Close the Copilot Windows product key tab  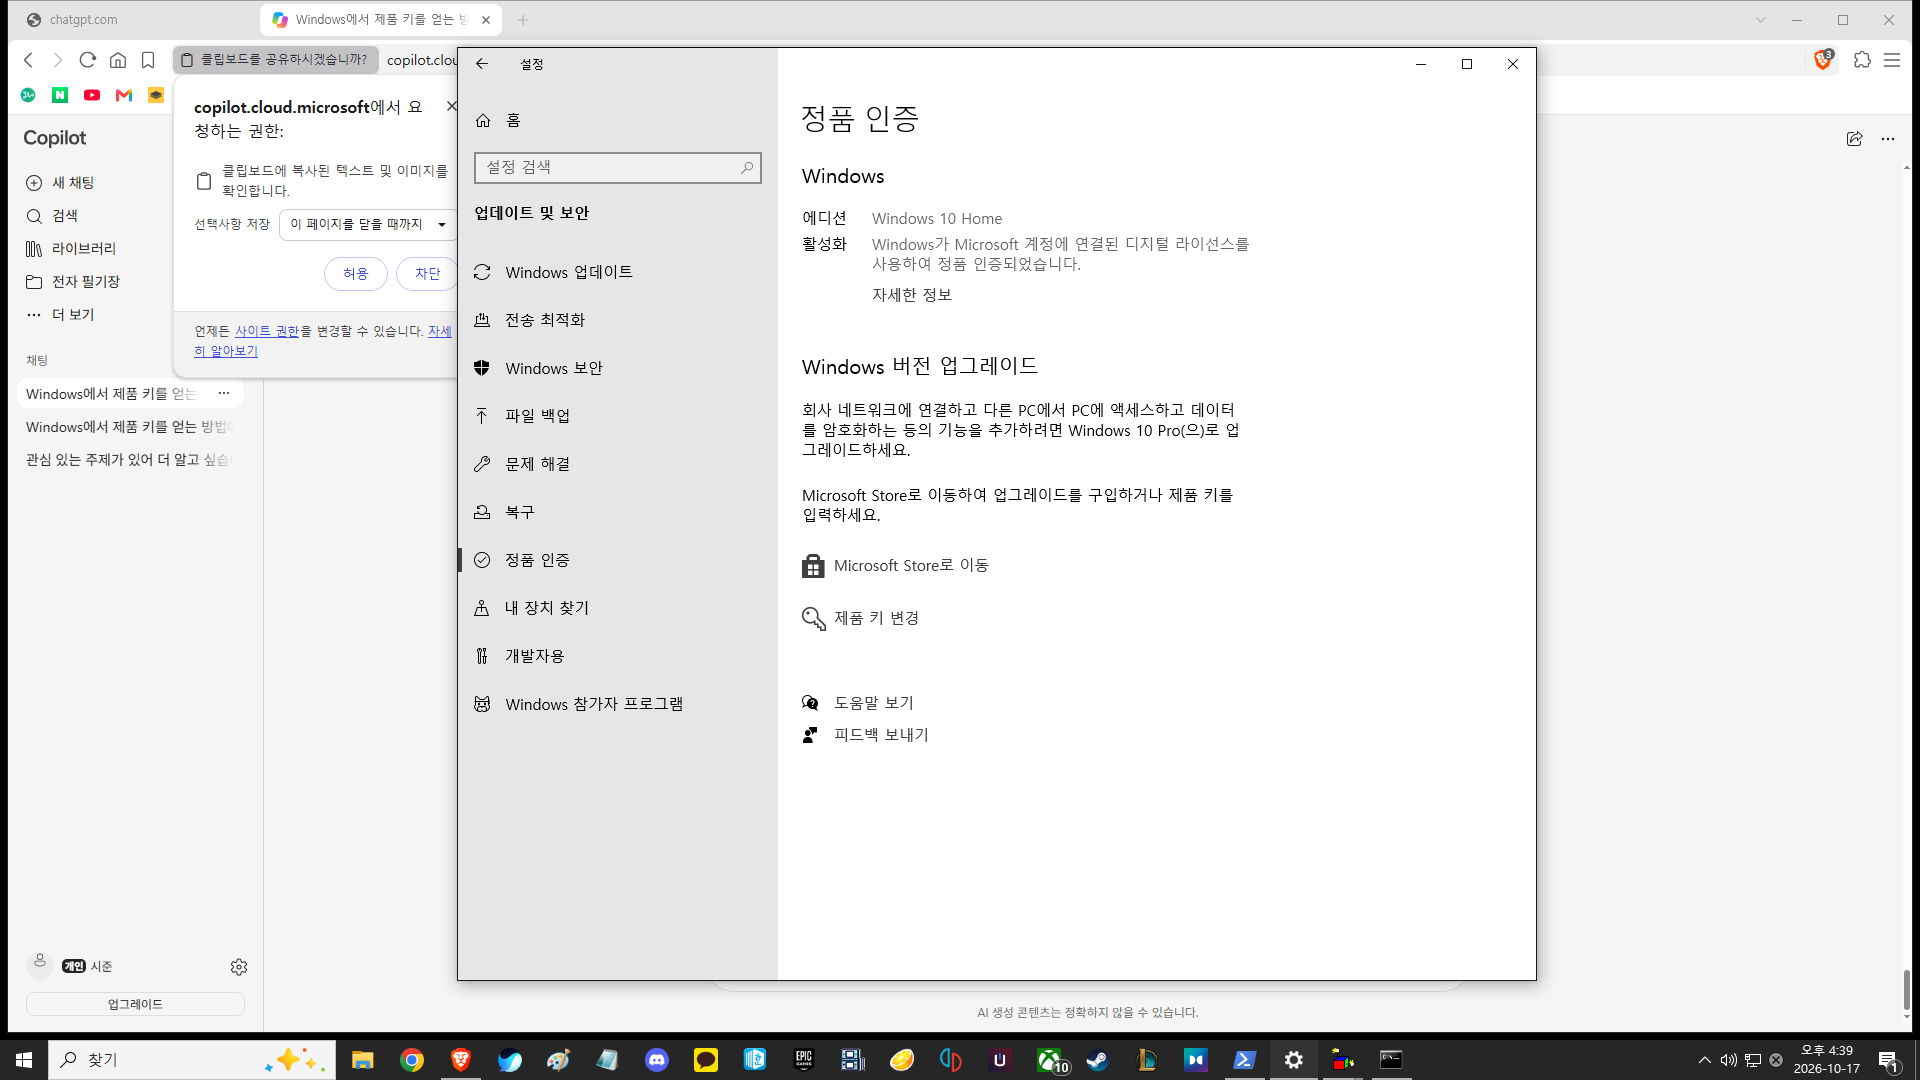click(x=486, y=20)
